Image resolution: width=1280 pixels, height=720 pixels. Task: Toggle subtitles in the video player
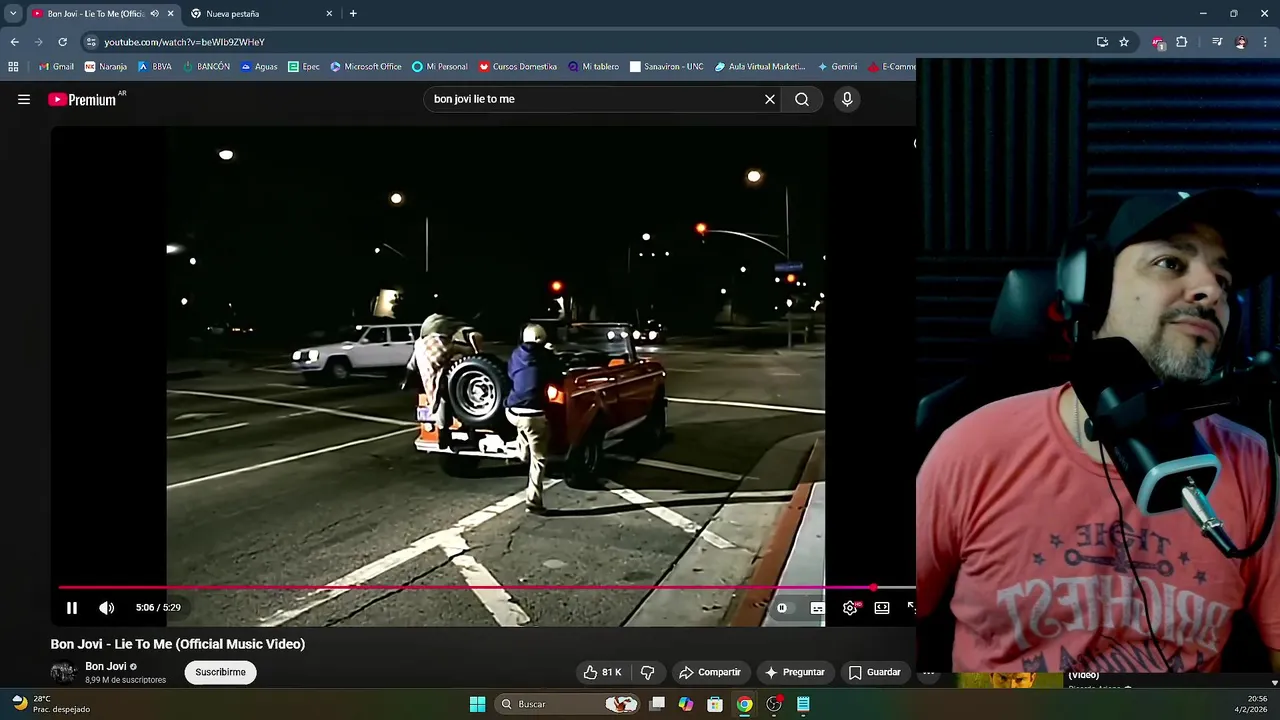pos(817,608)
